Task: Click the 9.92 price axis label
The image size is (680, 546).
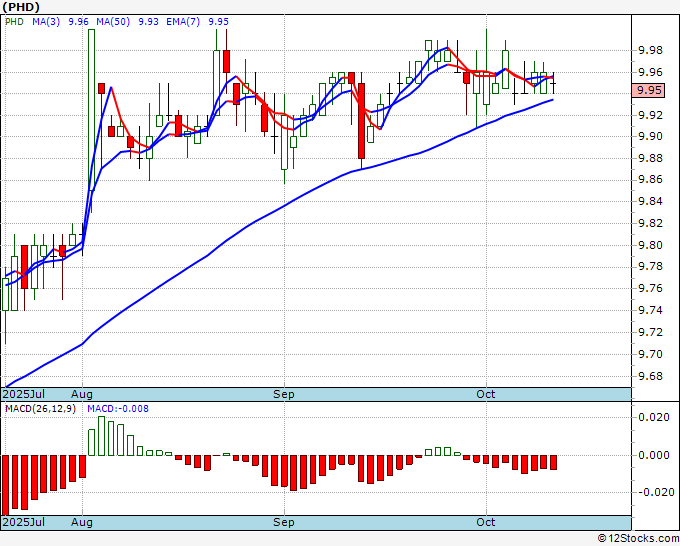Action: (x=651, y=115)
